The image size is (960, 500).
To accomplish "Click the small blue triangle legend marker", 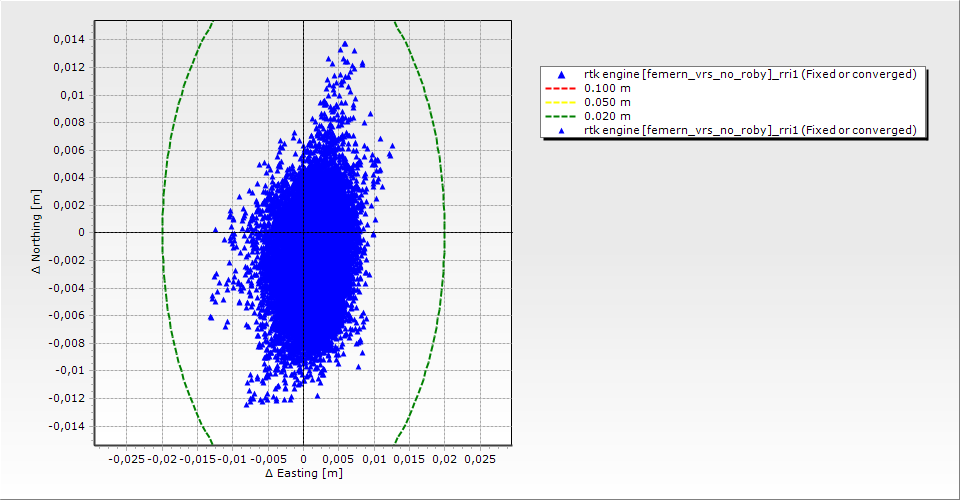I will coord(561,130).
